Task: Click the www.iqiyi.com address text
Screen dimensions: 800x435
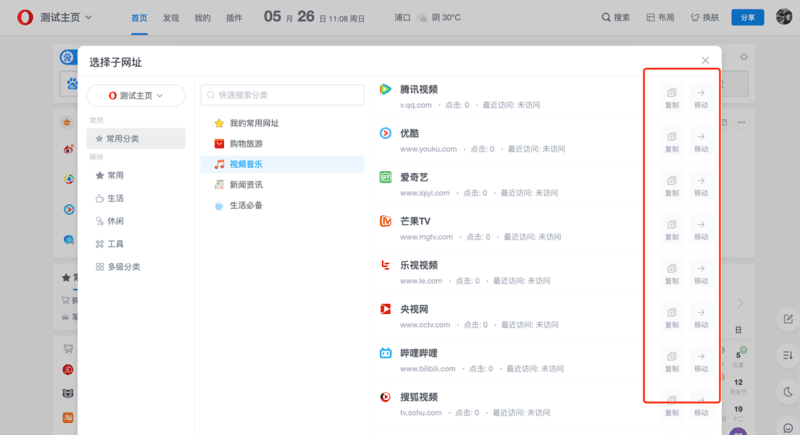Action: 425,193
